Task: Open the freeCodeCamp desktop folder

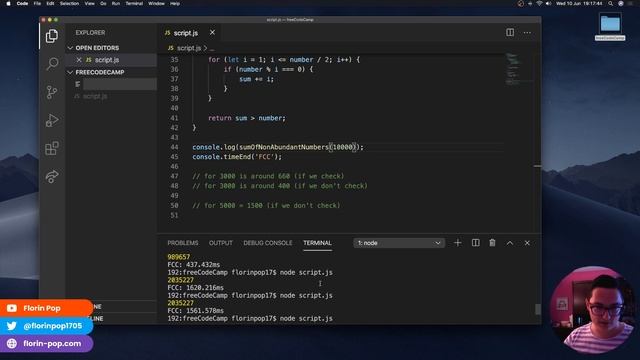Action: (x=610, y=27)
